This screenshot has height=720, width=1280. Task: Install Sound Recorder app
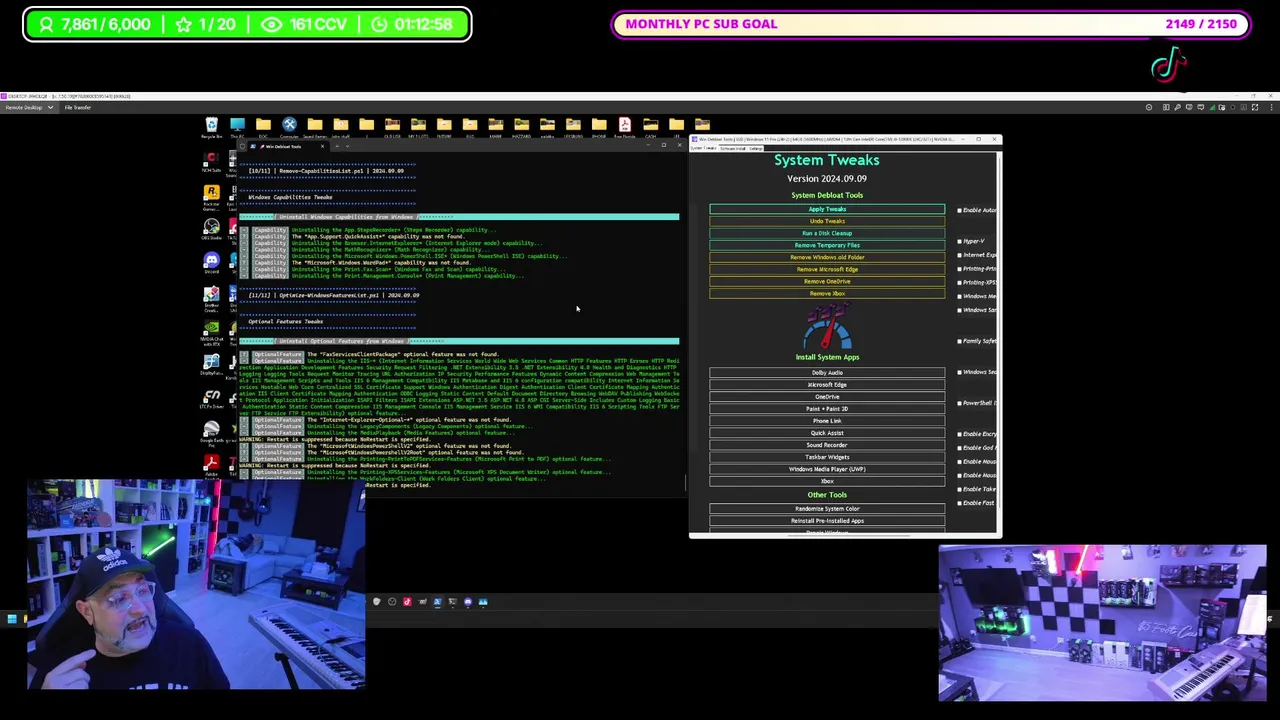click(x=827, y=445)
